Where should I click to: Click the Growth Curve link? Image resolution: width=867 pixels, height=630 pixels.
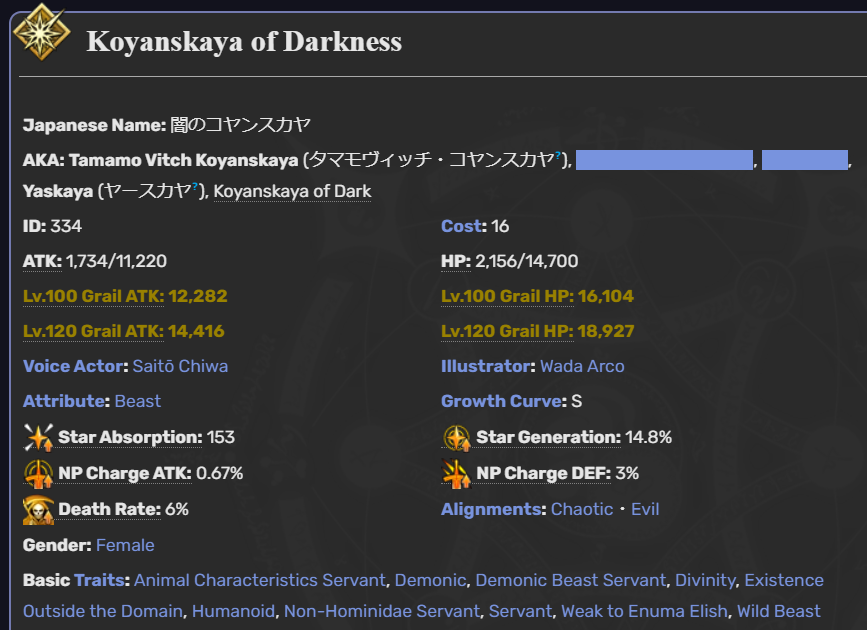[502, 401]
